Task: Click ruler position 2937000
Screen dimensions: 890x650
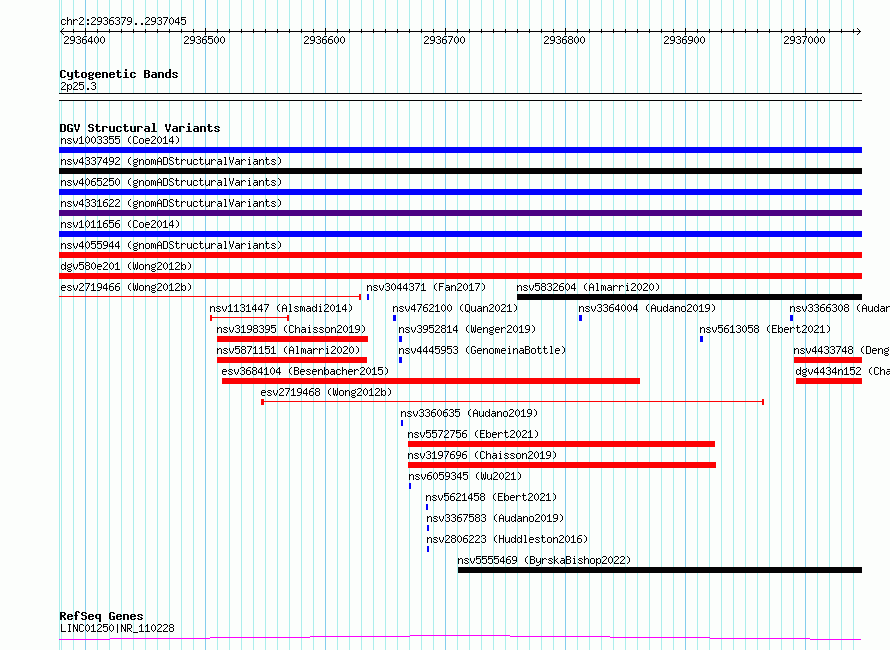Action: click(x=804, y=40)
